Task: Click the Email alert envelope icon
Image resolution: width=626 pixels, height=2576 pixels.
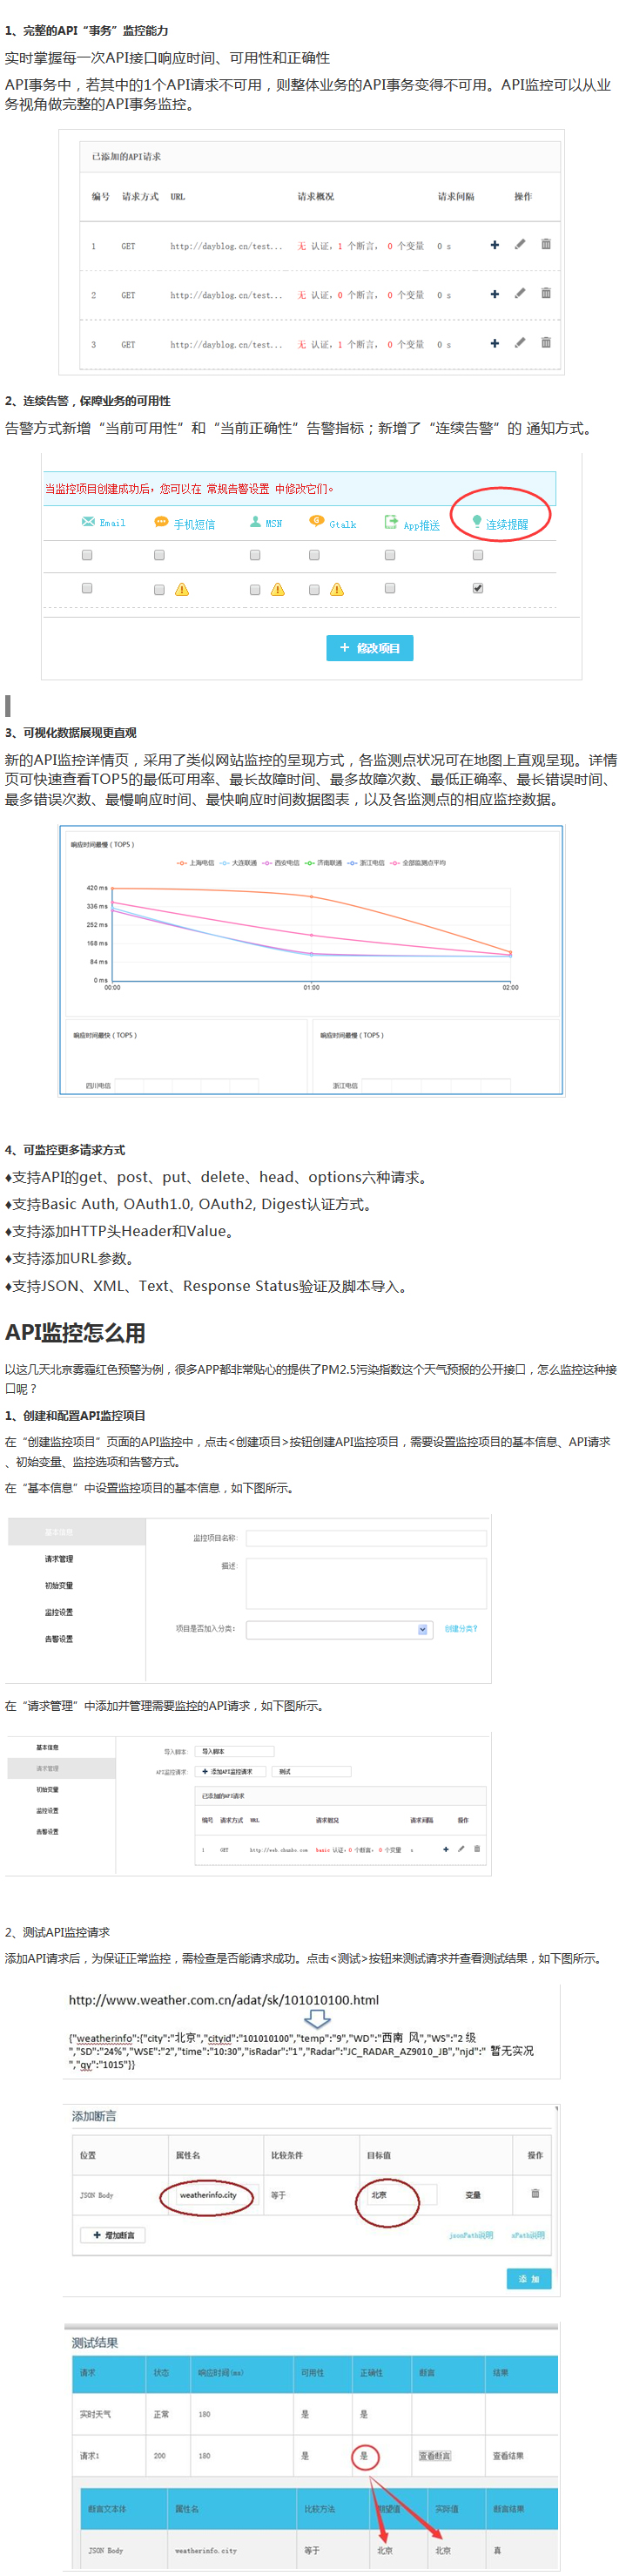Action: pyautogui.click(x=88, y=522)
